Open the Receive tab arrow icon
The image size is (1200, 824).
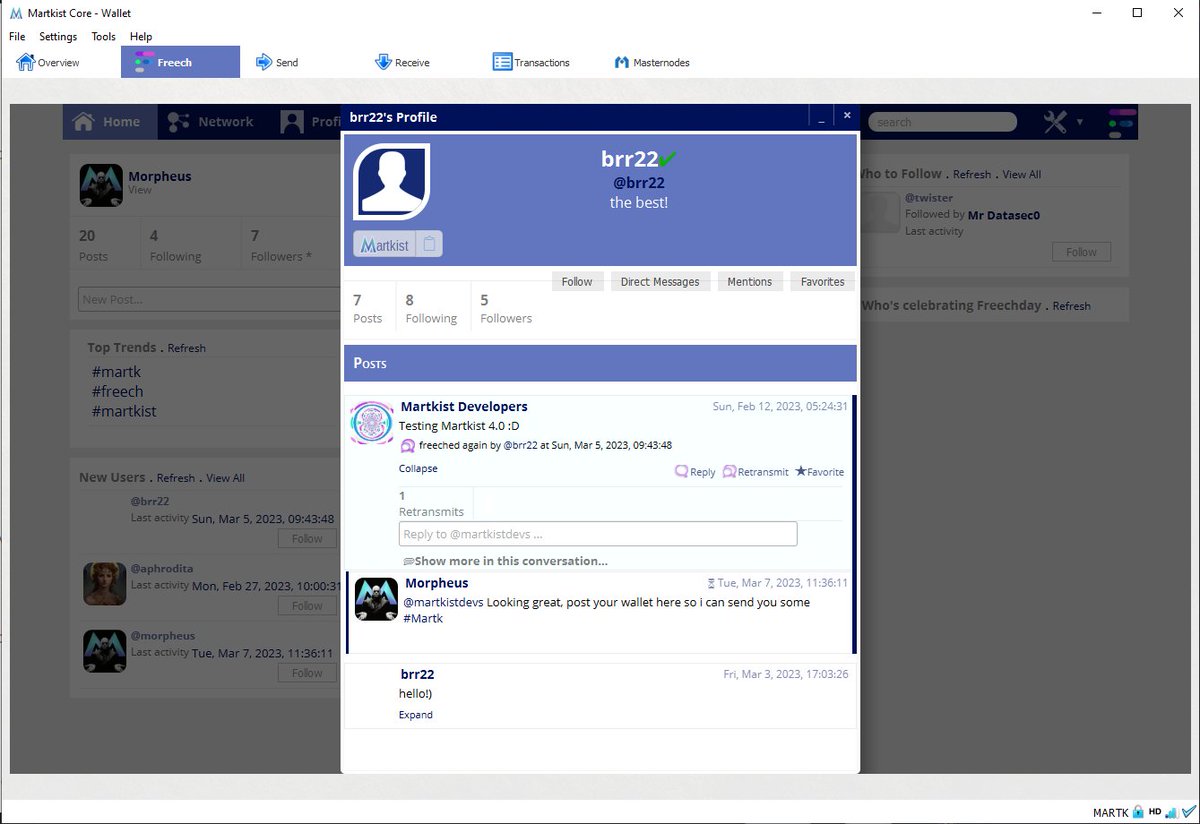click(383, 62)
